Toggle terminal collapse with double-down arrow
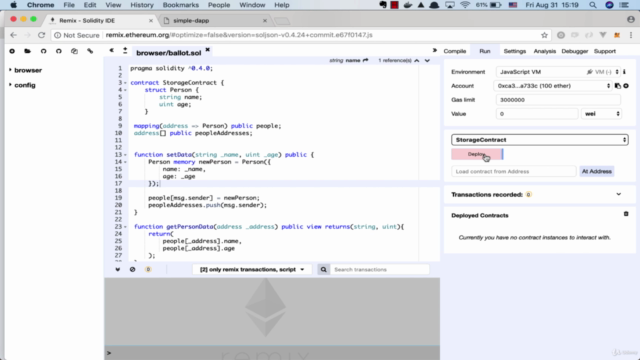The height and width of the screenshot is (360, 640). (x=118, y=269)
